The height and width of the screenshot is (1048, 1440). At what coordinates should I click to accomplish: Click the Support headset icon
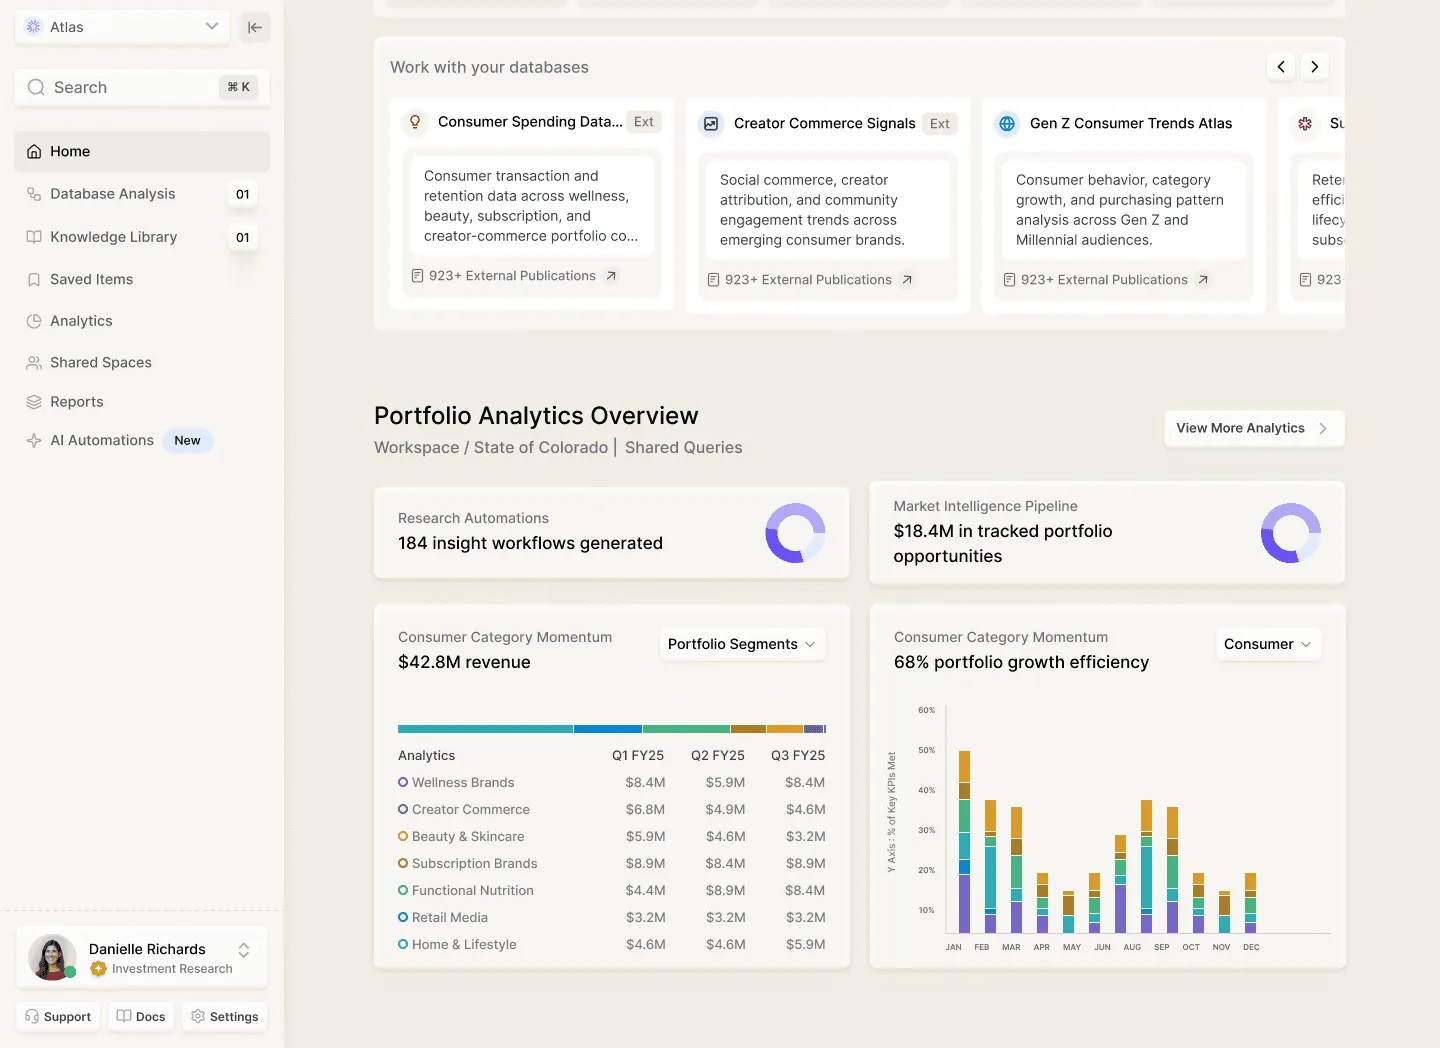pos(32,1016)
